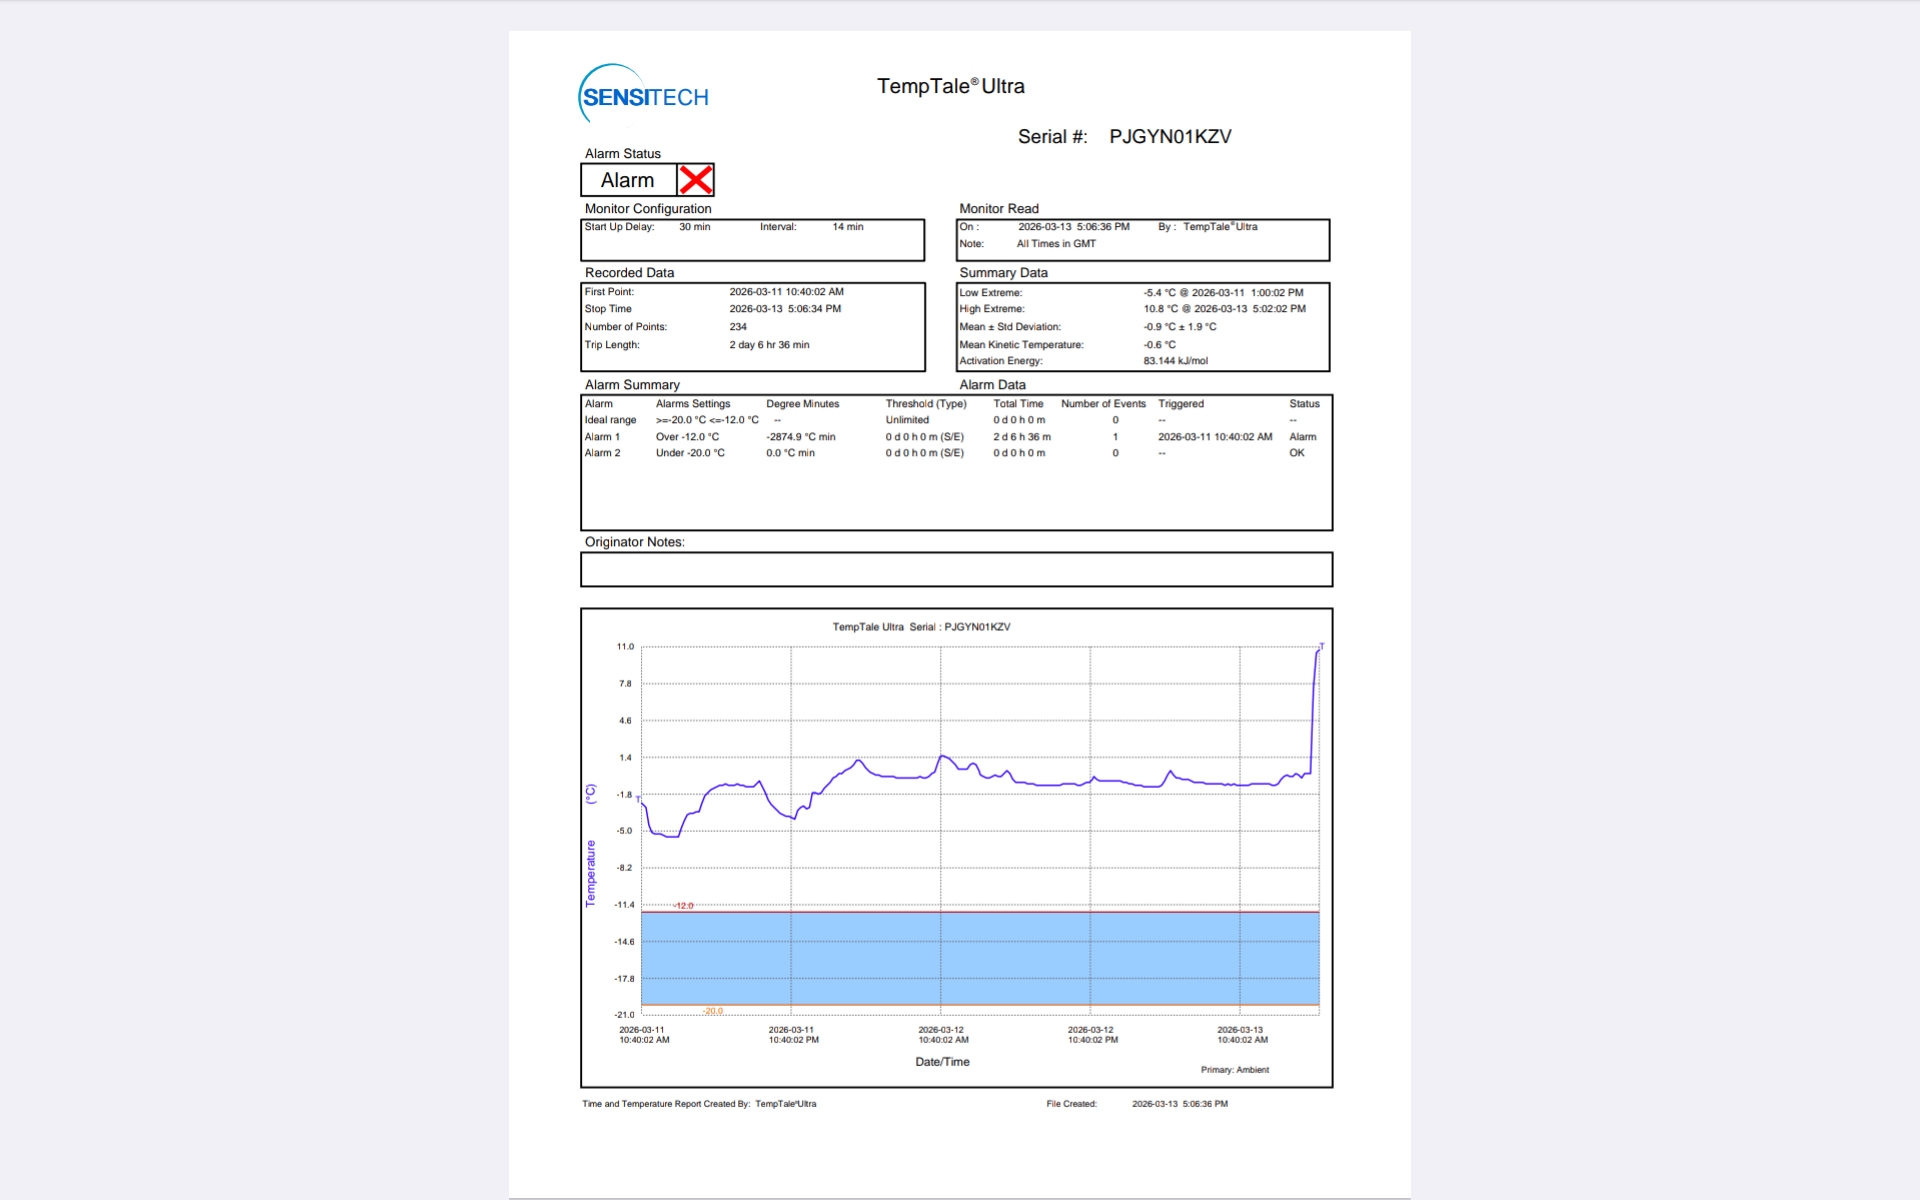Click the serial number PJGYN01KZV in header
This screenshot has width=1920, height=1200.
pyautogui.click(x=1170, y=137)
